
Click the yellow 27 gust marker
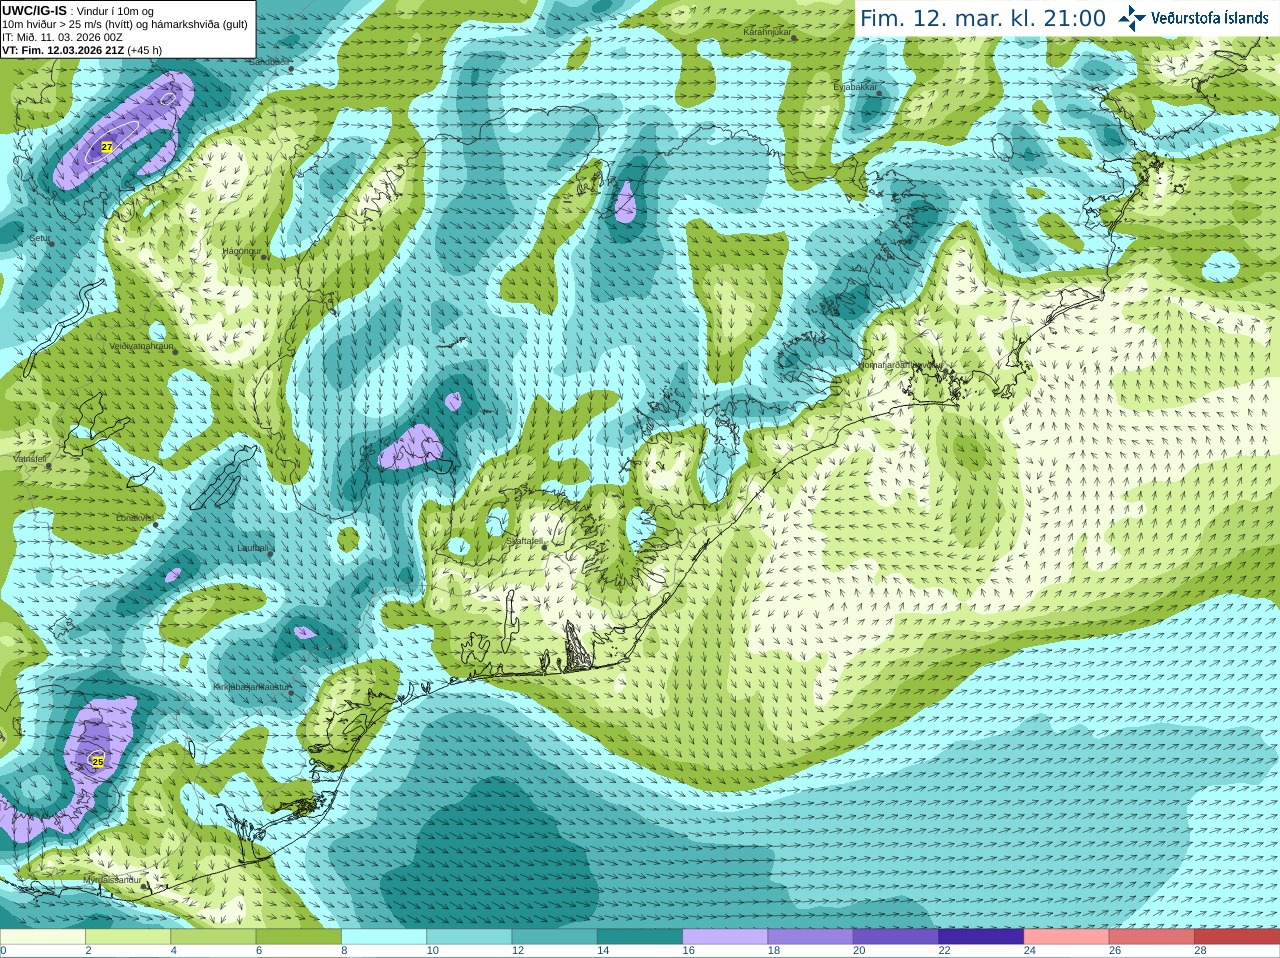(x=107, y=147)
